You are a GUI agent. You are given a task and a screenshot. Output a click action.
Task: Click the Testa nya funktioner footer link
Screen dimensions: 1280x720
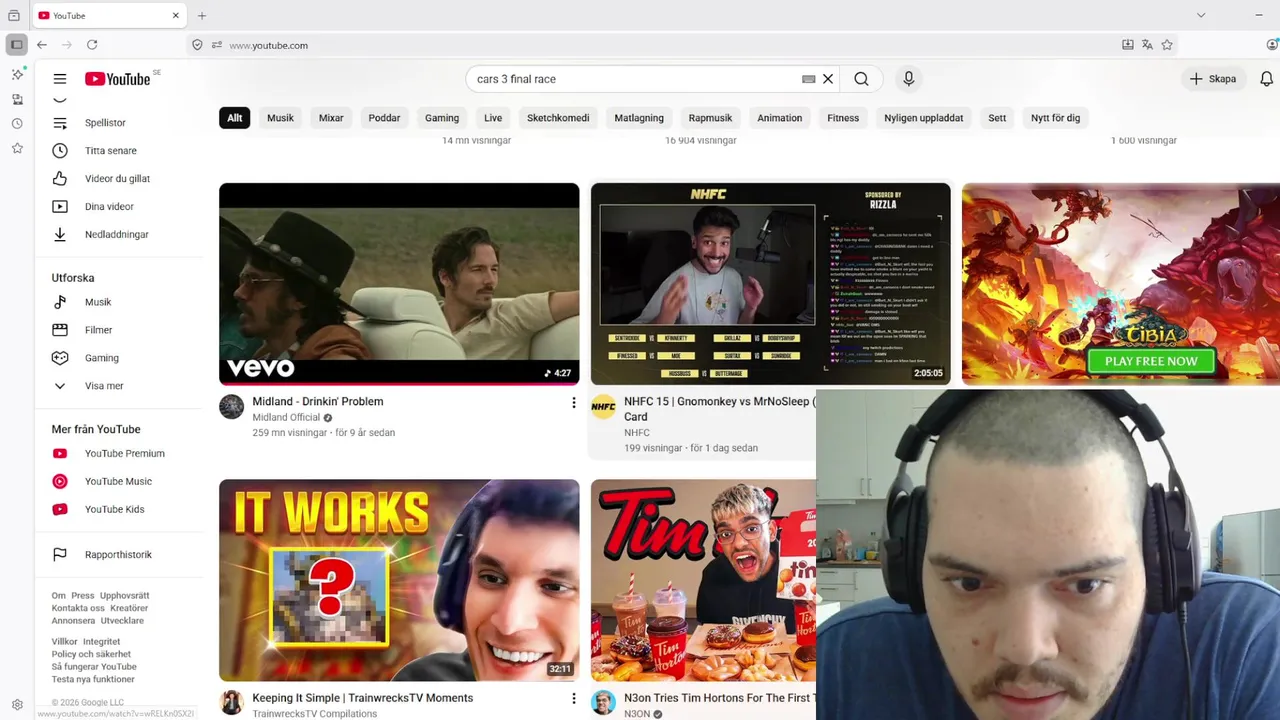(93, 680)
